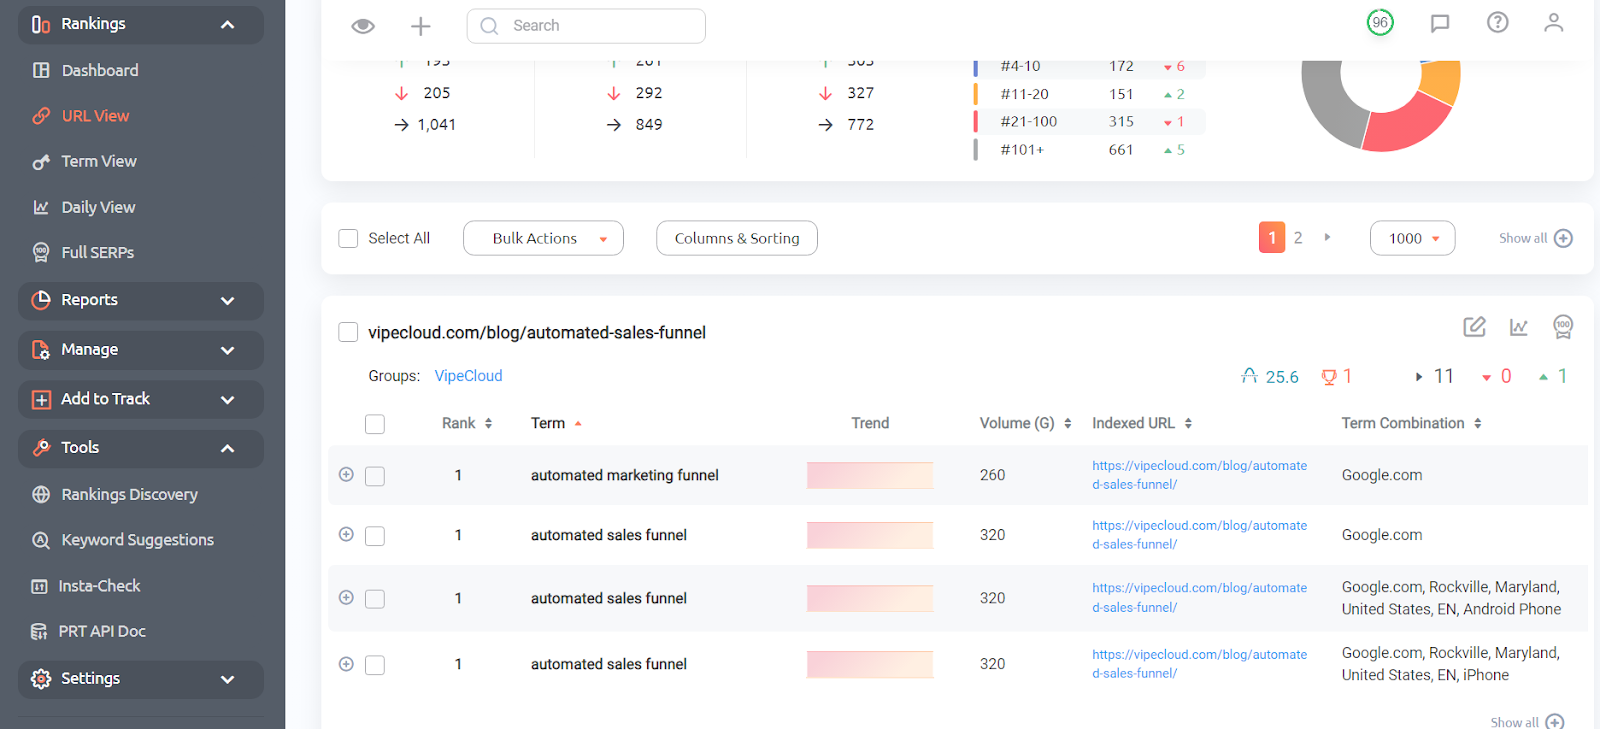Click Show all at table bottom
Image resolution: width=1600 pixels, height=729 pixels.
click(x=1527, y=722)
